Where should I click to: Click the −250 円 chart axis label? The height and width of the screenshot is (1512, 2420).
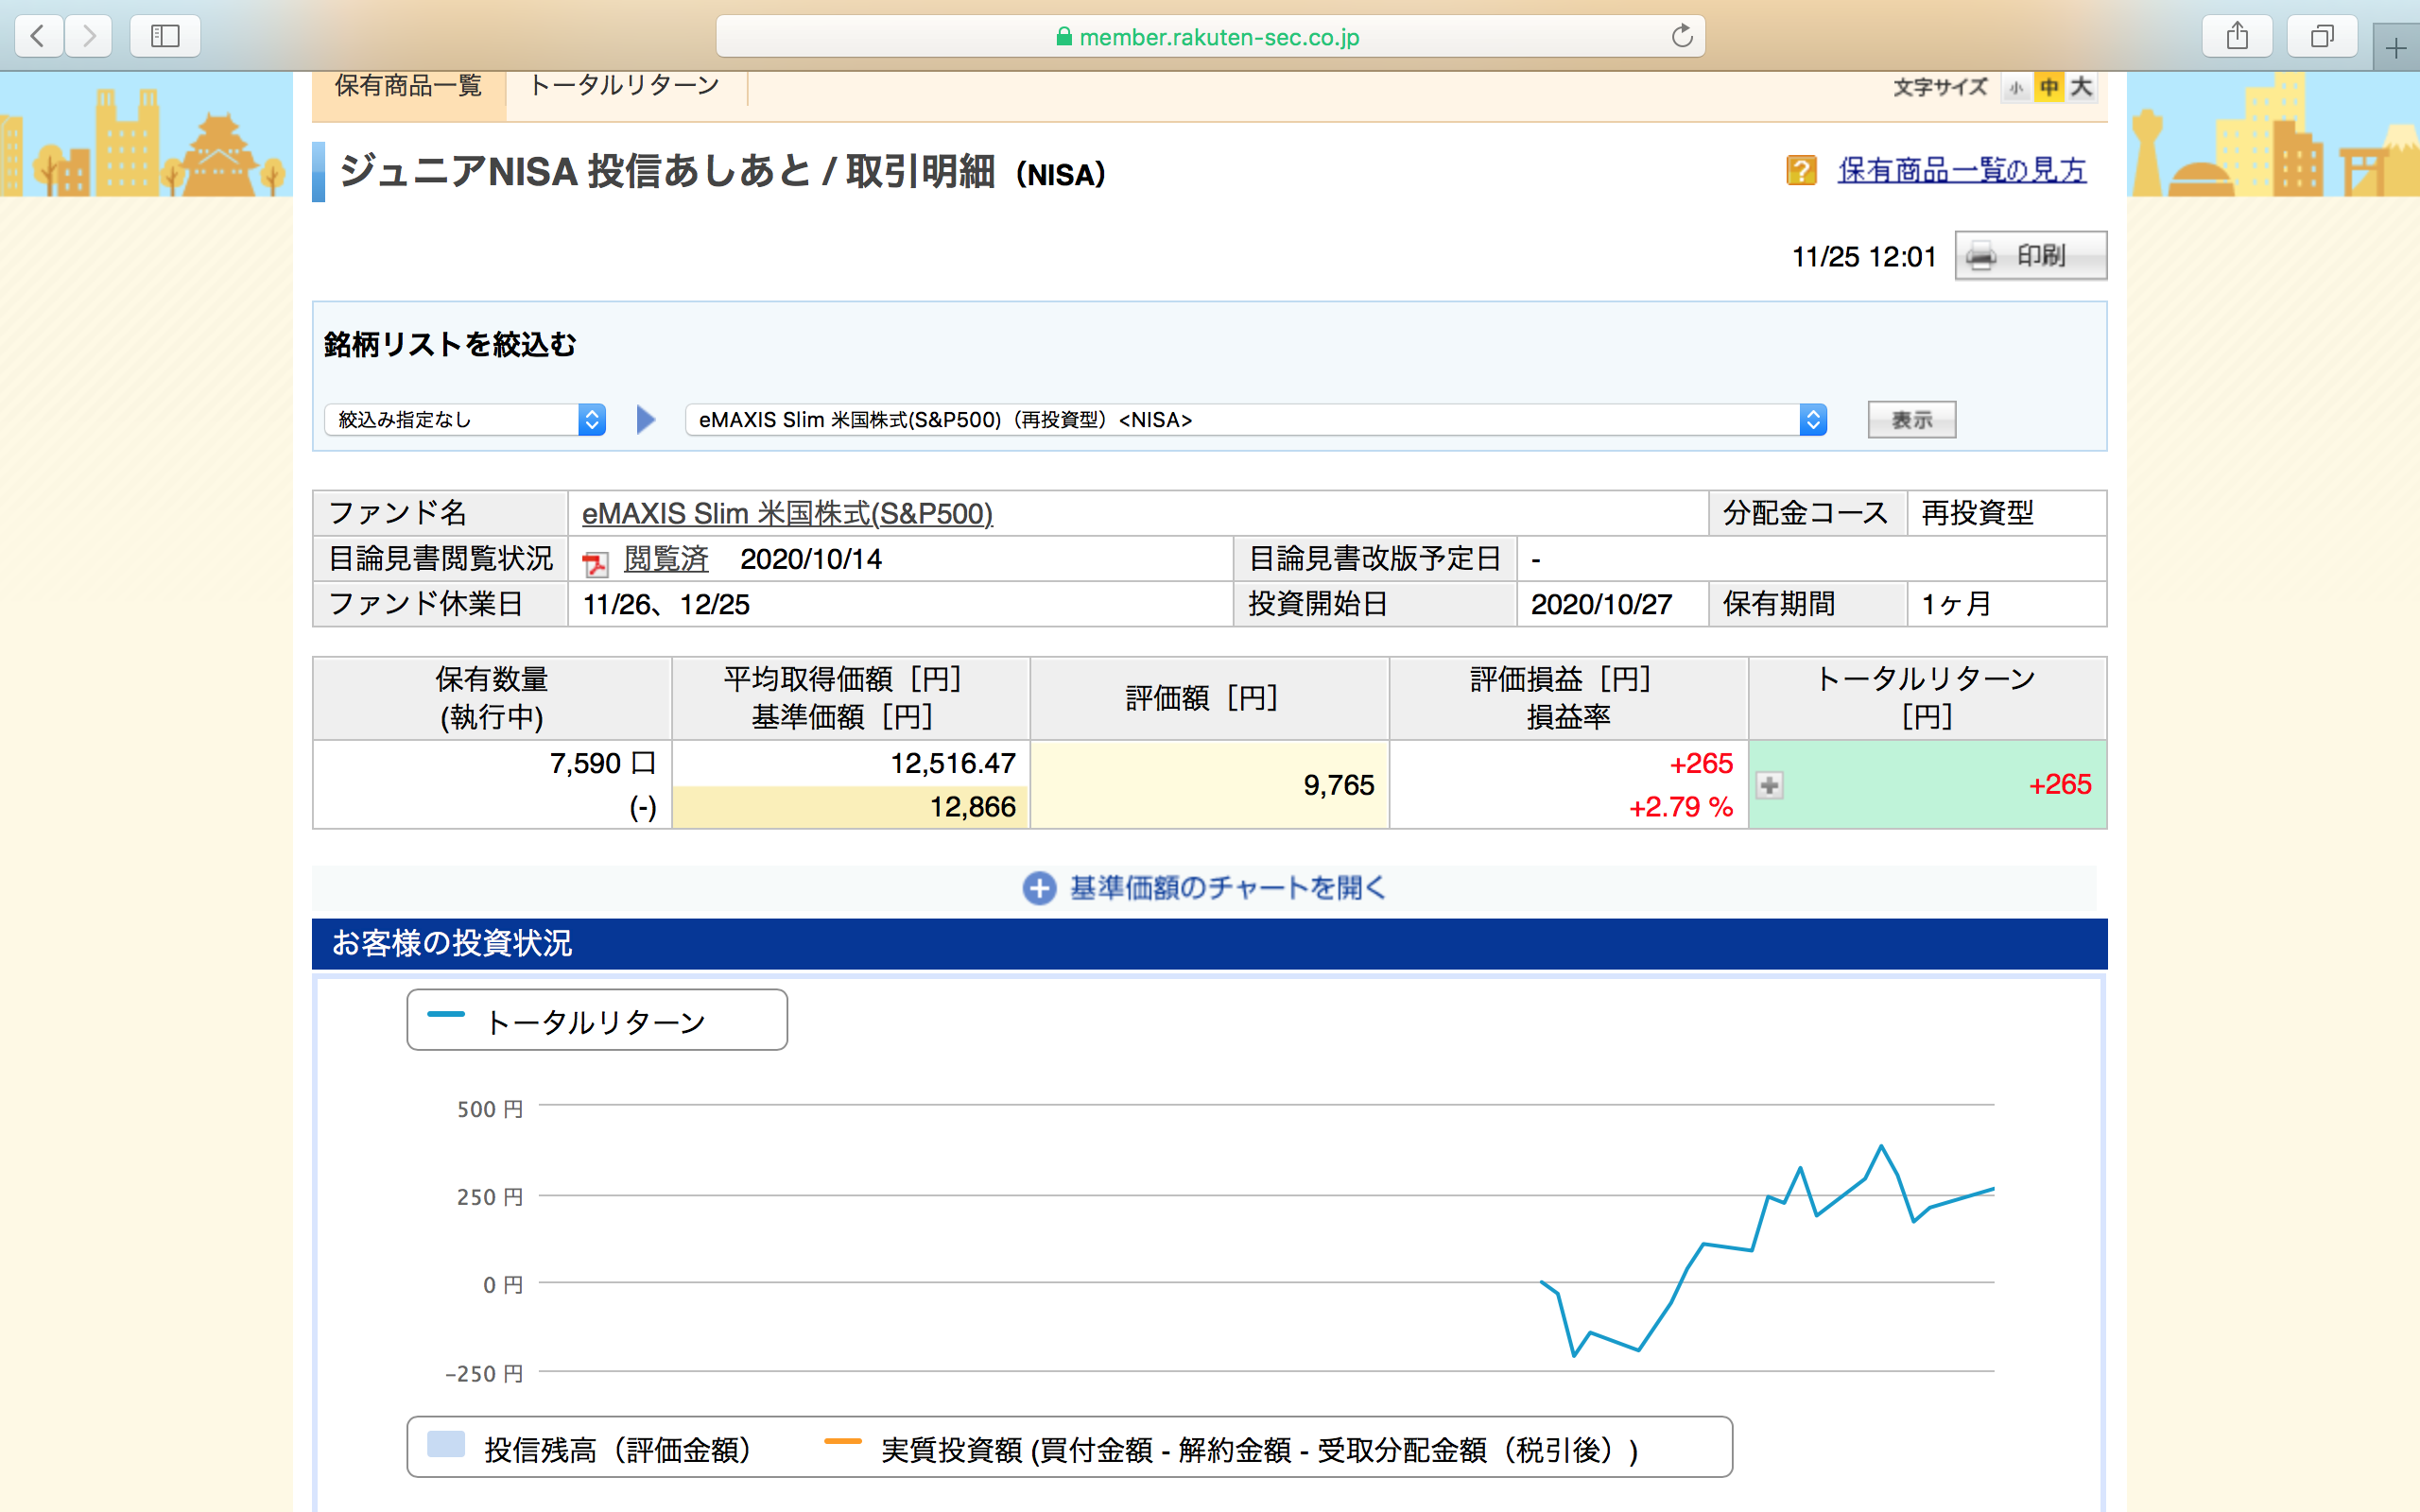click(484, 1374)
